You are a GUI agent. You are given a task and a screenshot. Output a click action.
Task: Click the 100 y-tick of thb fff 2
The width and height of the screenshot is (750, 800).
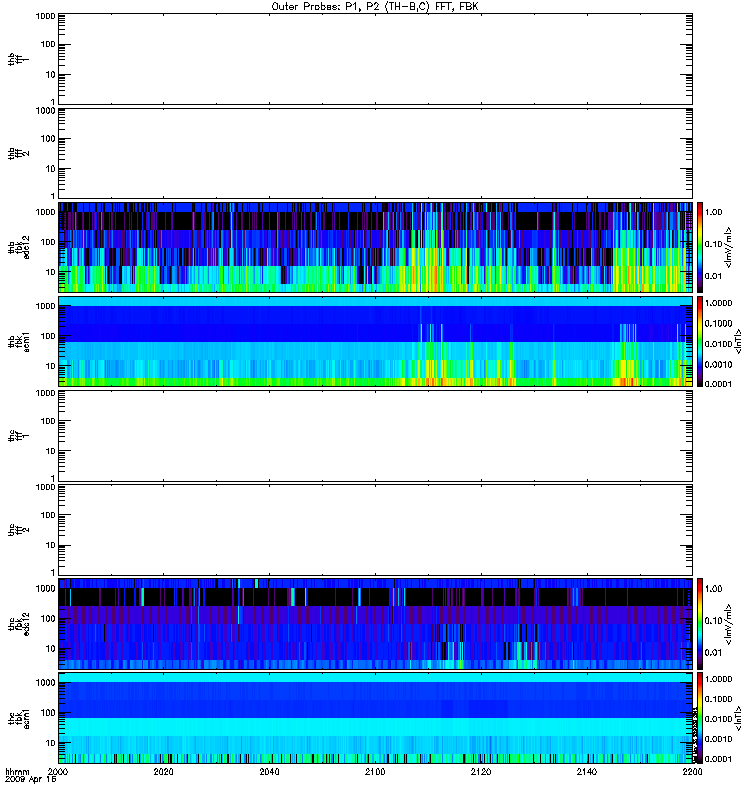[x=48, y=139]
